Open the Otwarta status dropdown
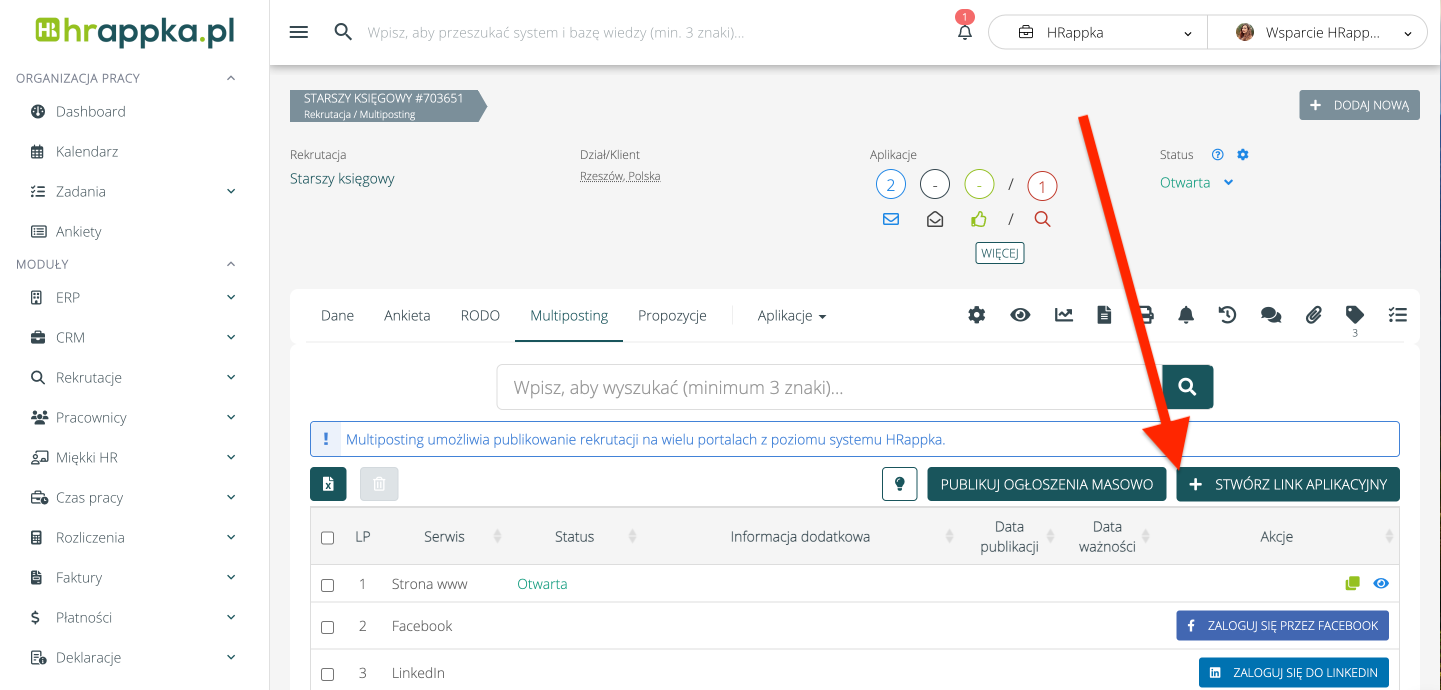The width and height of the screenshot is (1441, 690). point(1196,183)
